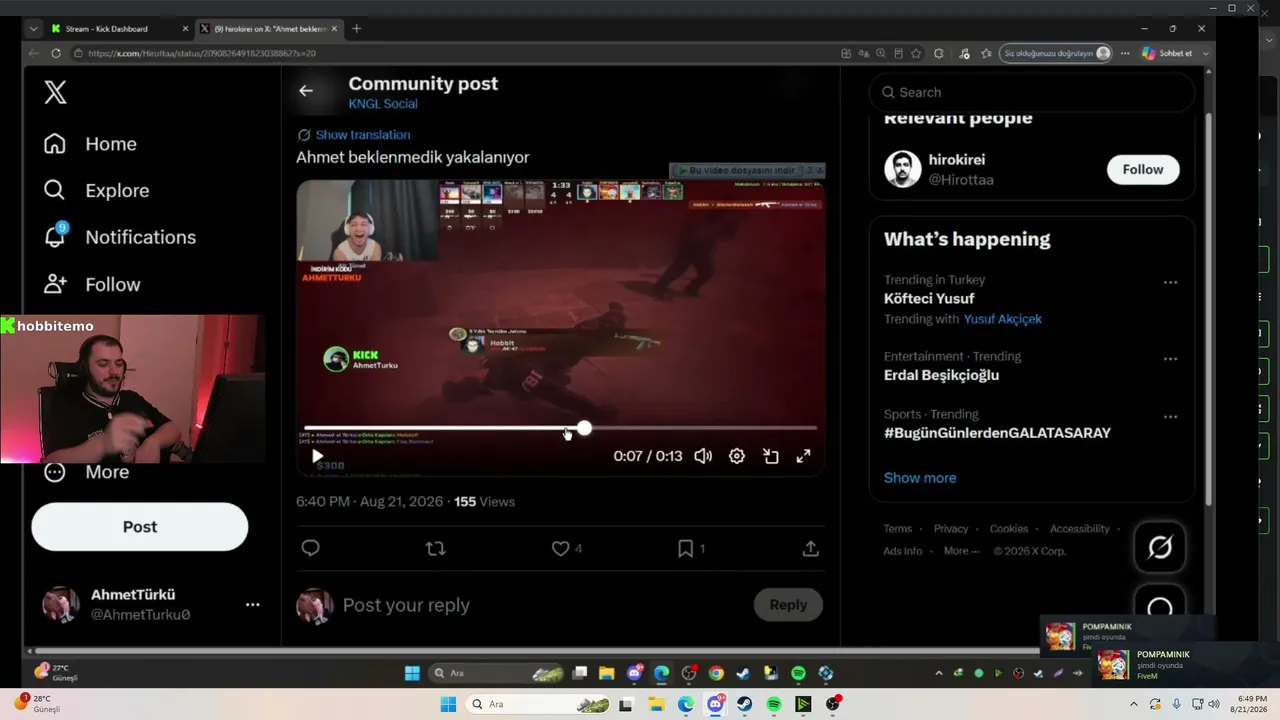Screen dimensions: 1280x720
Task: Click the Grok icon next to Show translation
Action: point(304,135)
